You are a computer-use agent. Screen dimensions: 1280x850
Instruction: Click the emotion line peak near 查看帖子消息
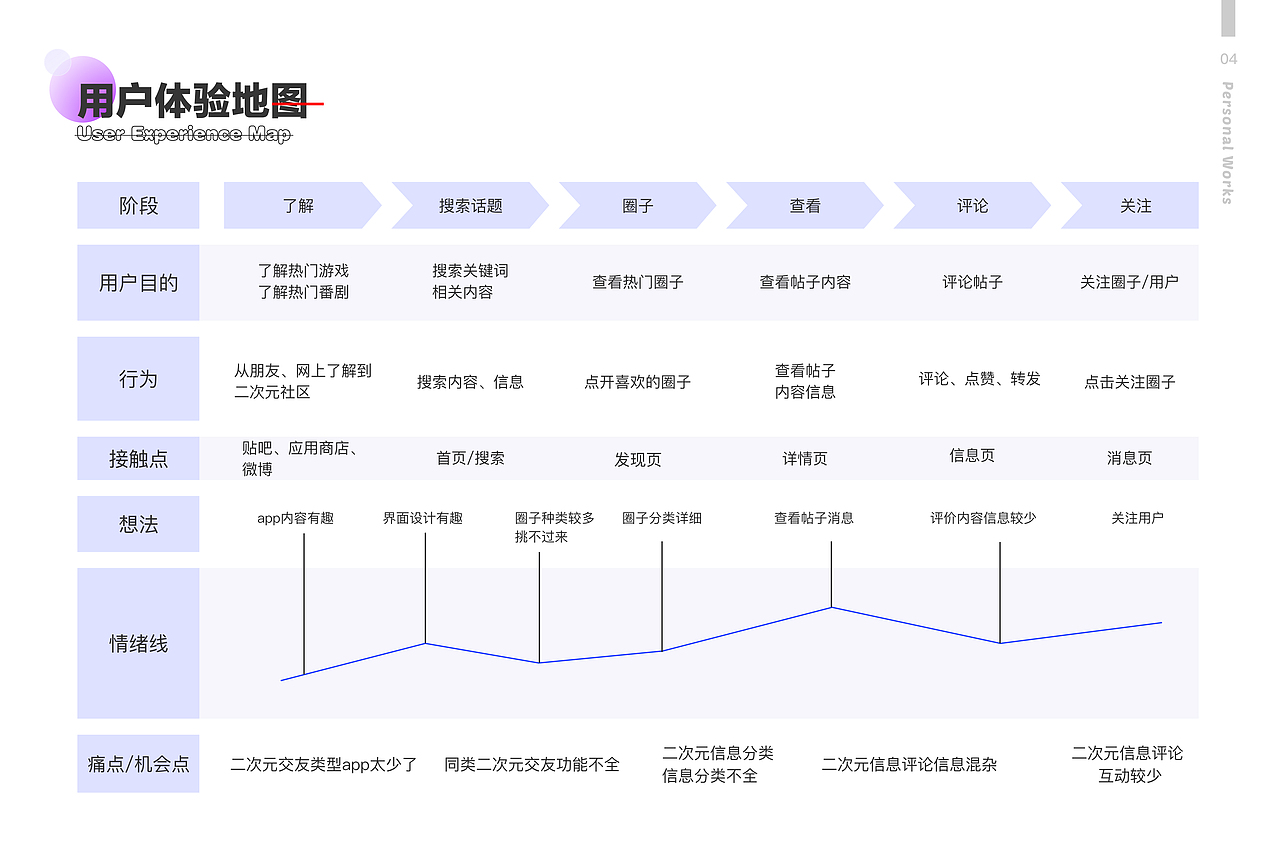click(x=830, y=607)
